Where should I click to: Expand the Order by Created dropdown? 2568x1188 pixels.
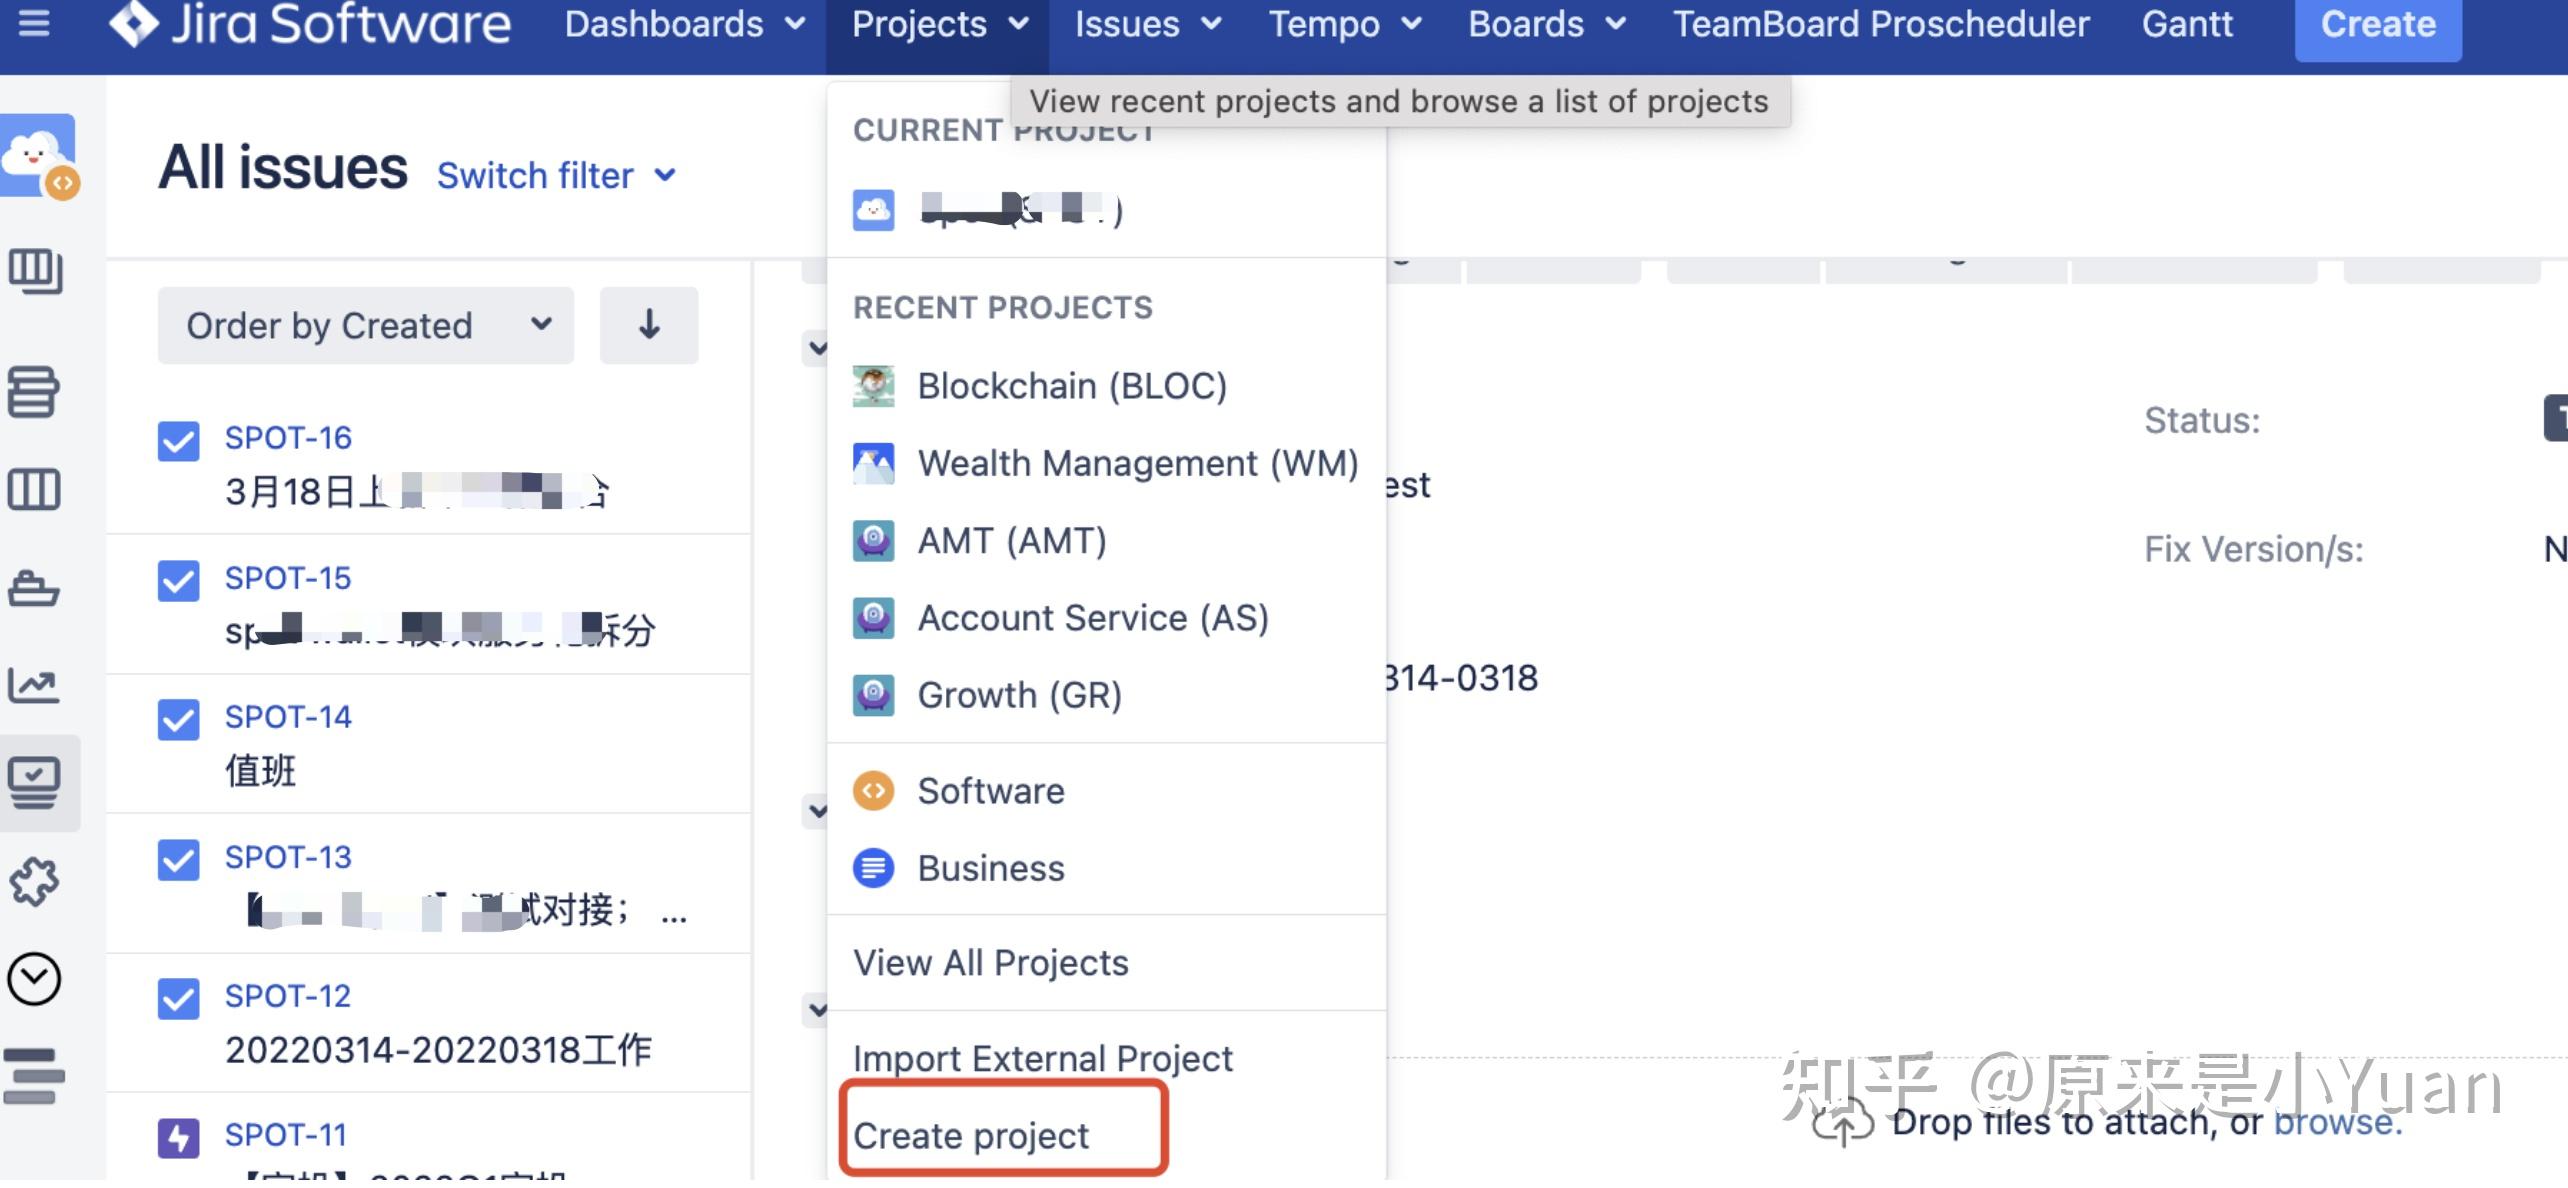click(x=366, y=325)
